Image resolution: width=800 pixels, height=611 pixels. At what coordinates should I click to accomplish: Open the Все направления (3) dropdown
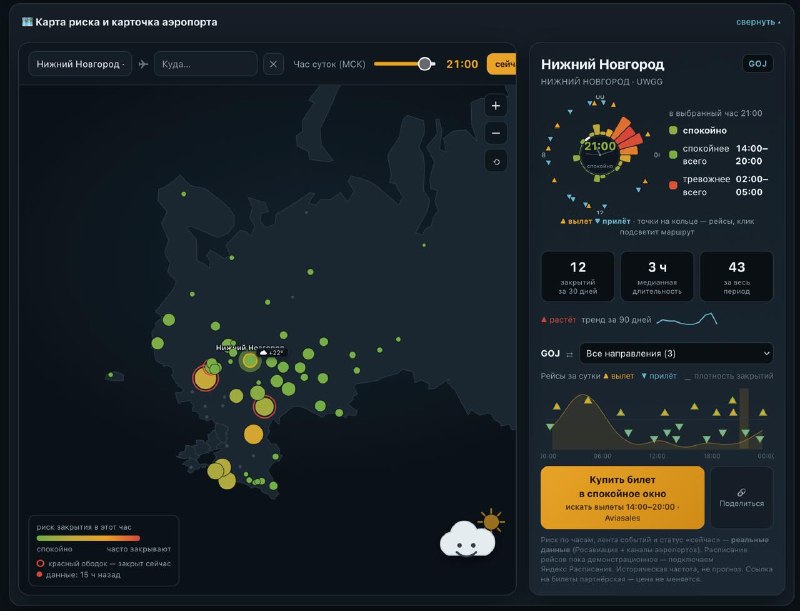(676, 353)
